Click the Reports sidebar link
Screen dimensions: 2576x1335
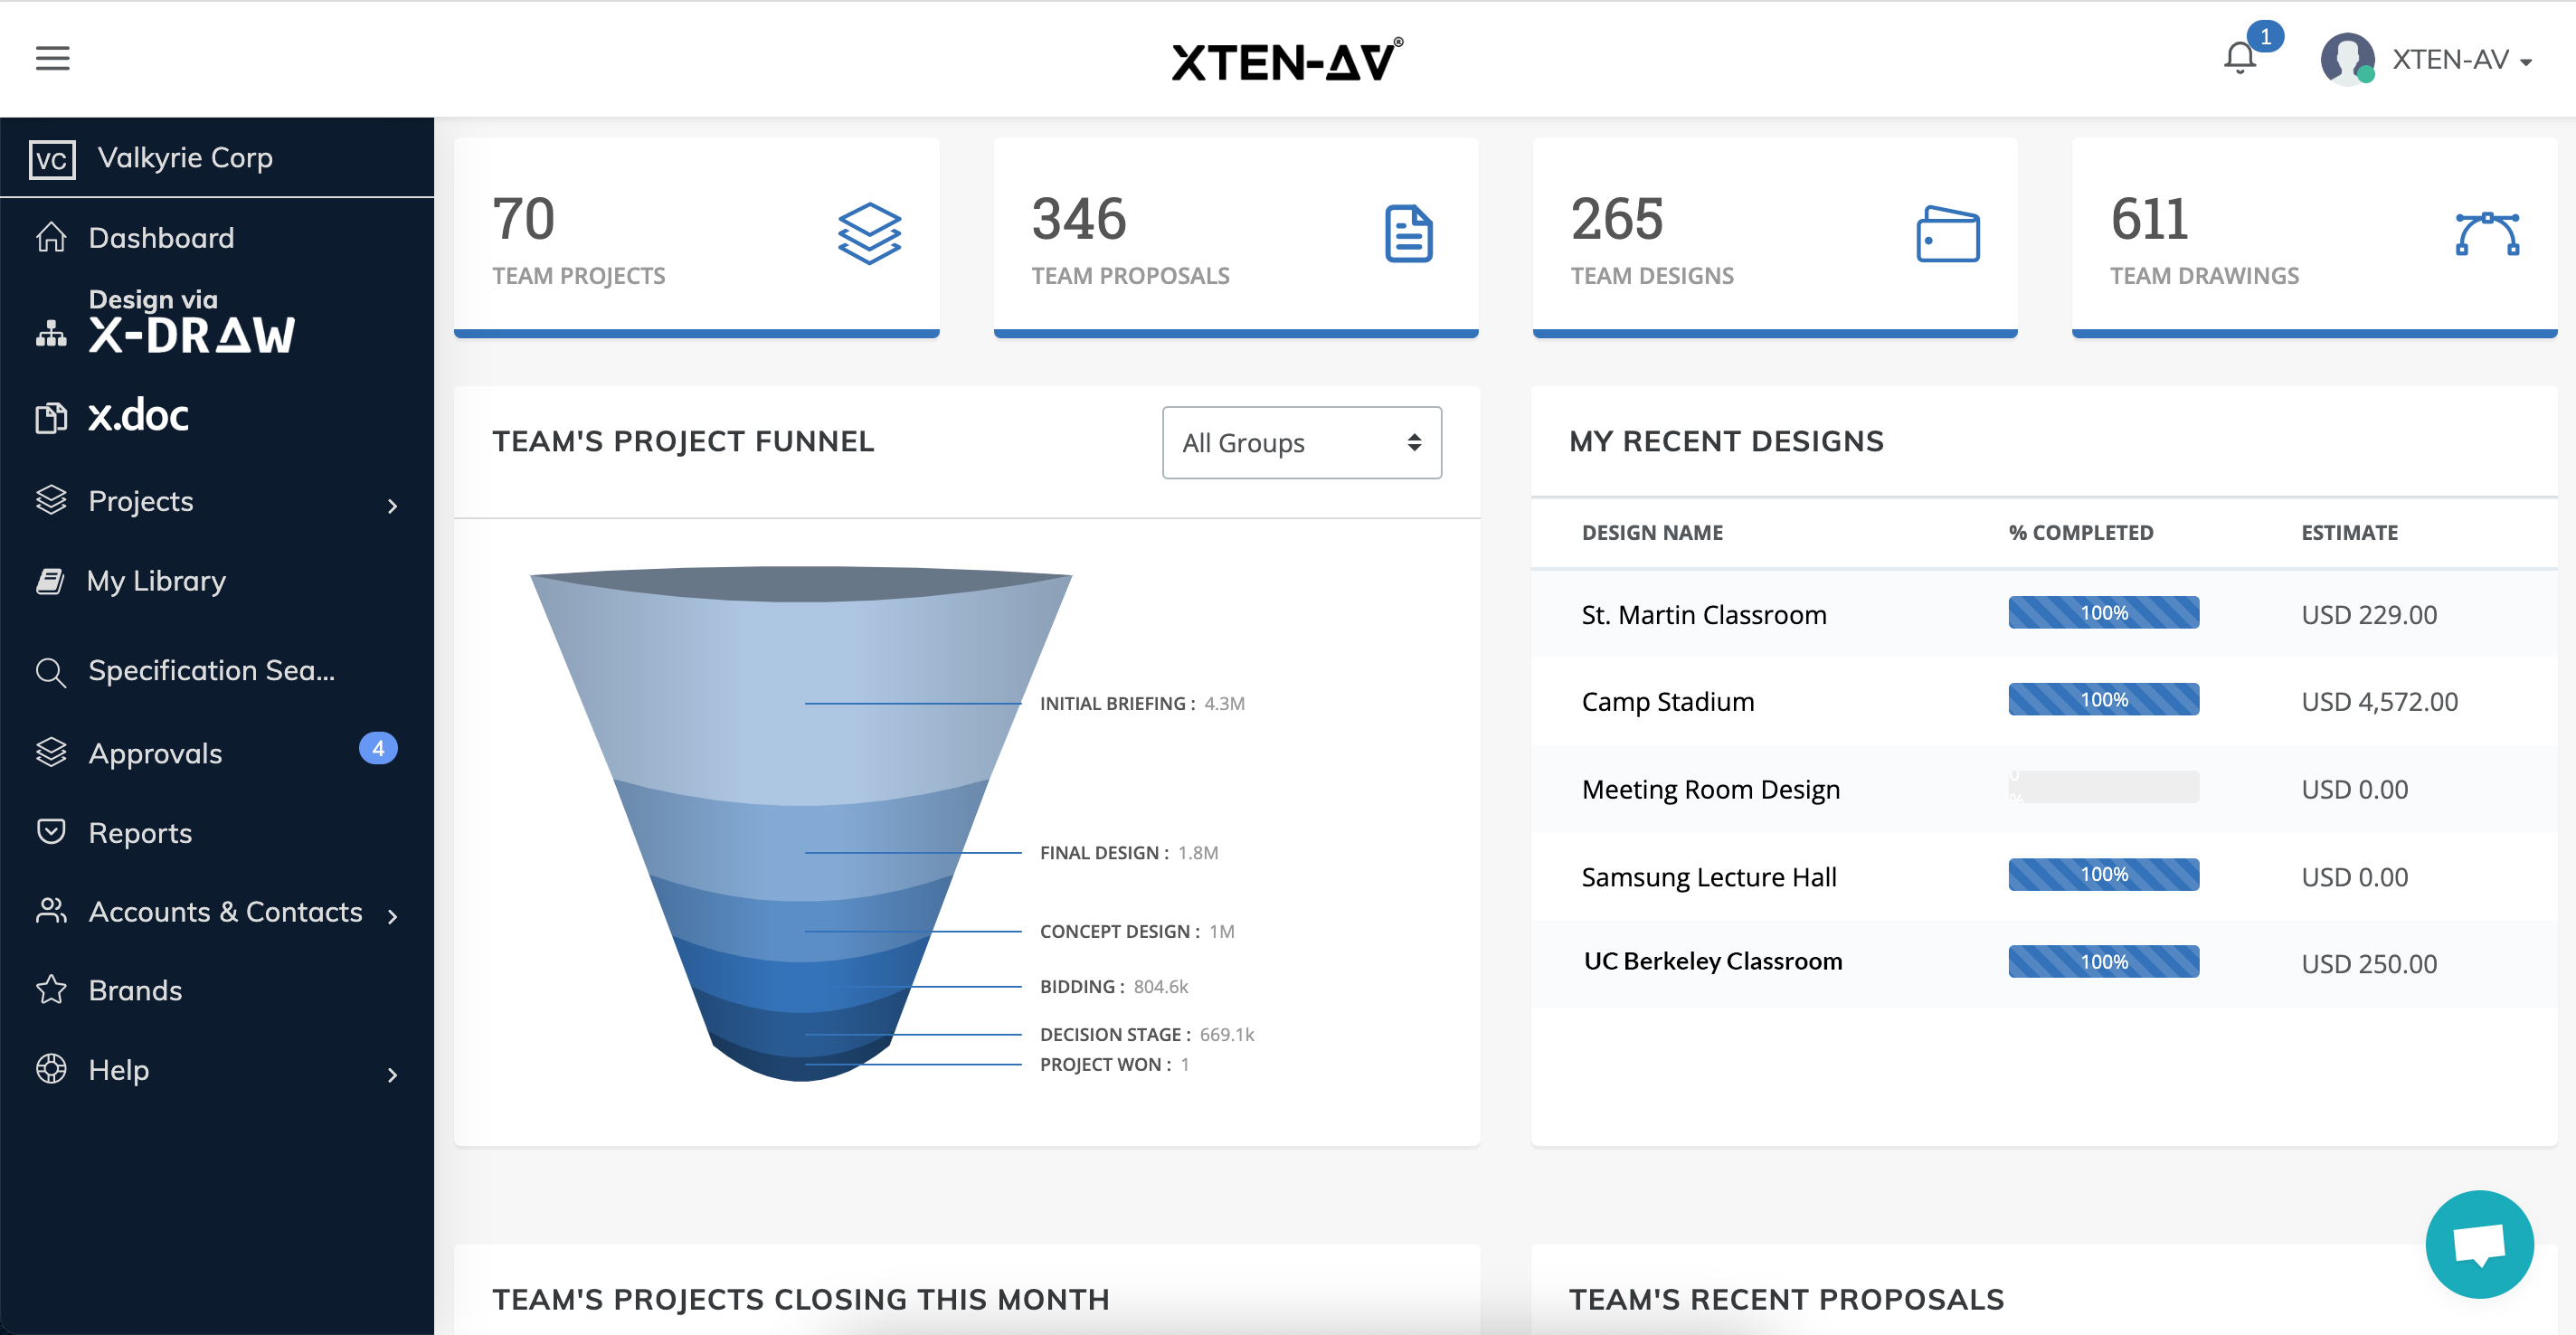[139, 831]
